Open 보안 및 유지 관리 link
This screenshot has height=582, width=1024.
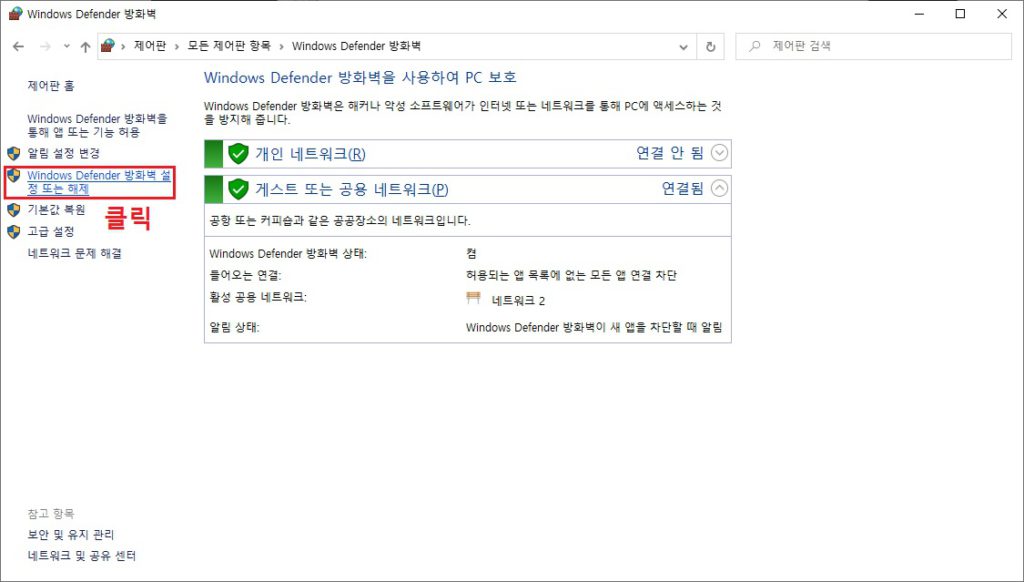pyautogui.click(x=71, y=534)
